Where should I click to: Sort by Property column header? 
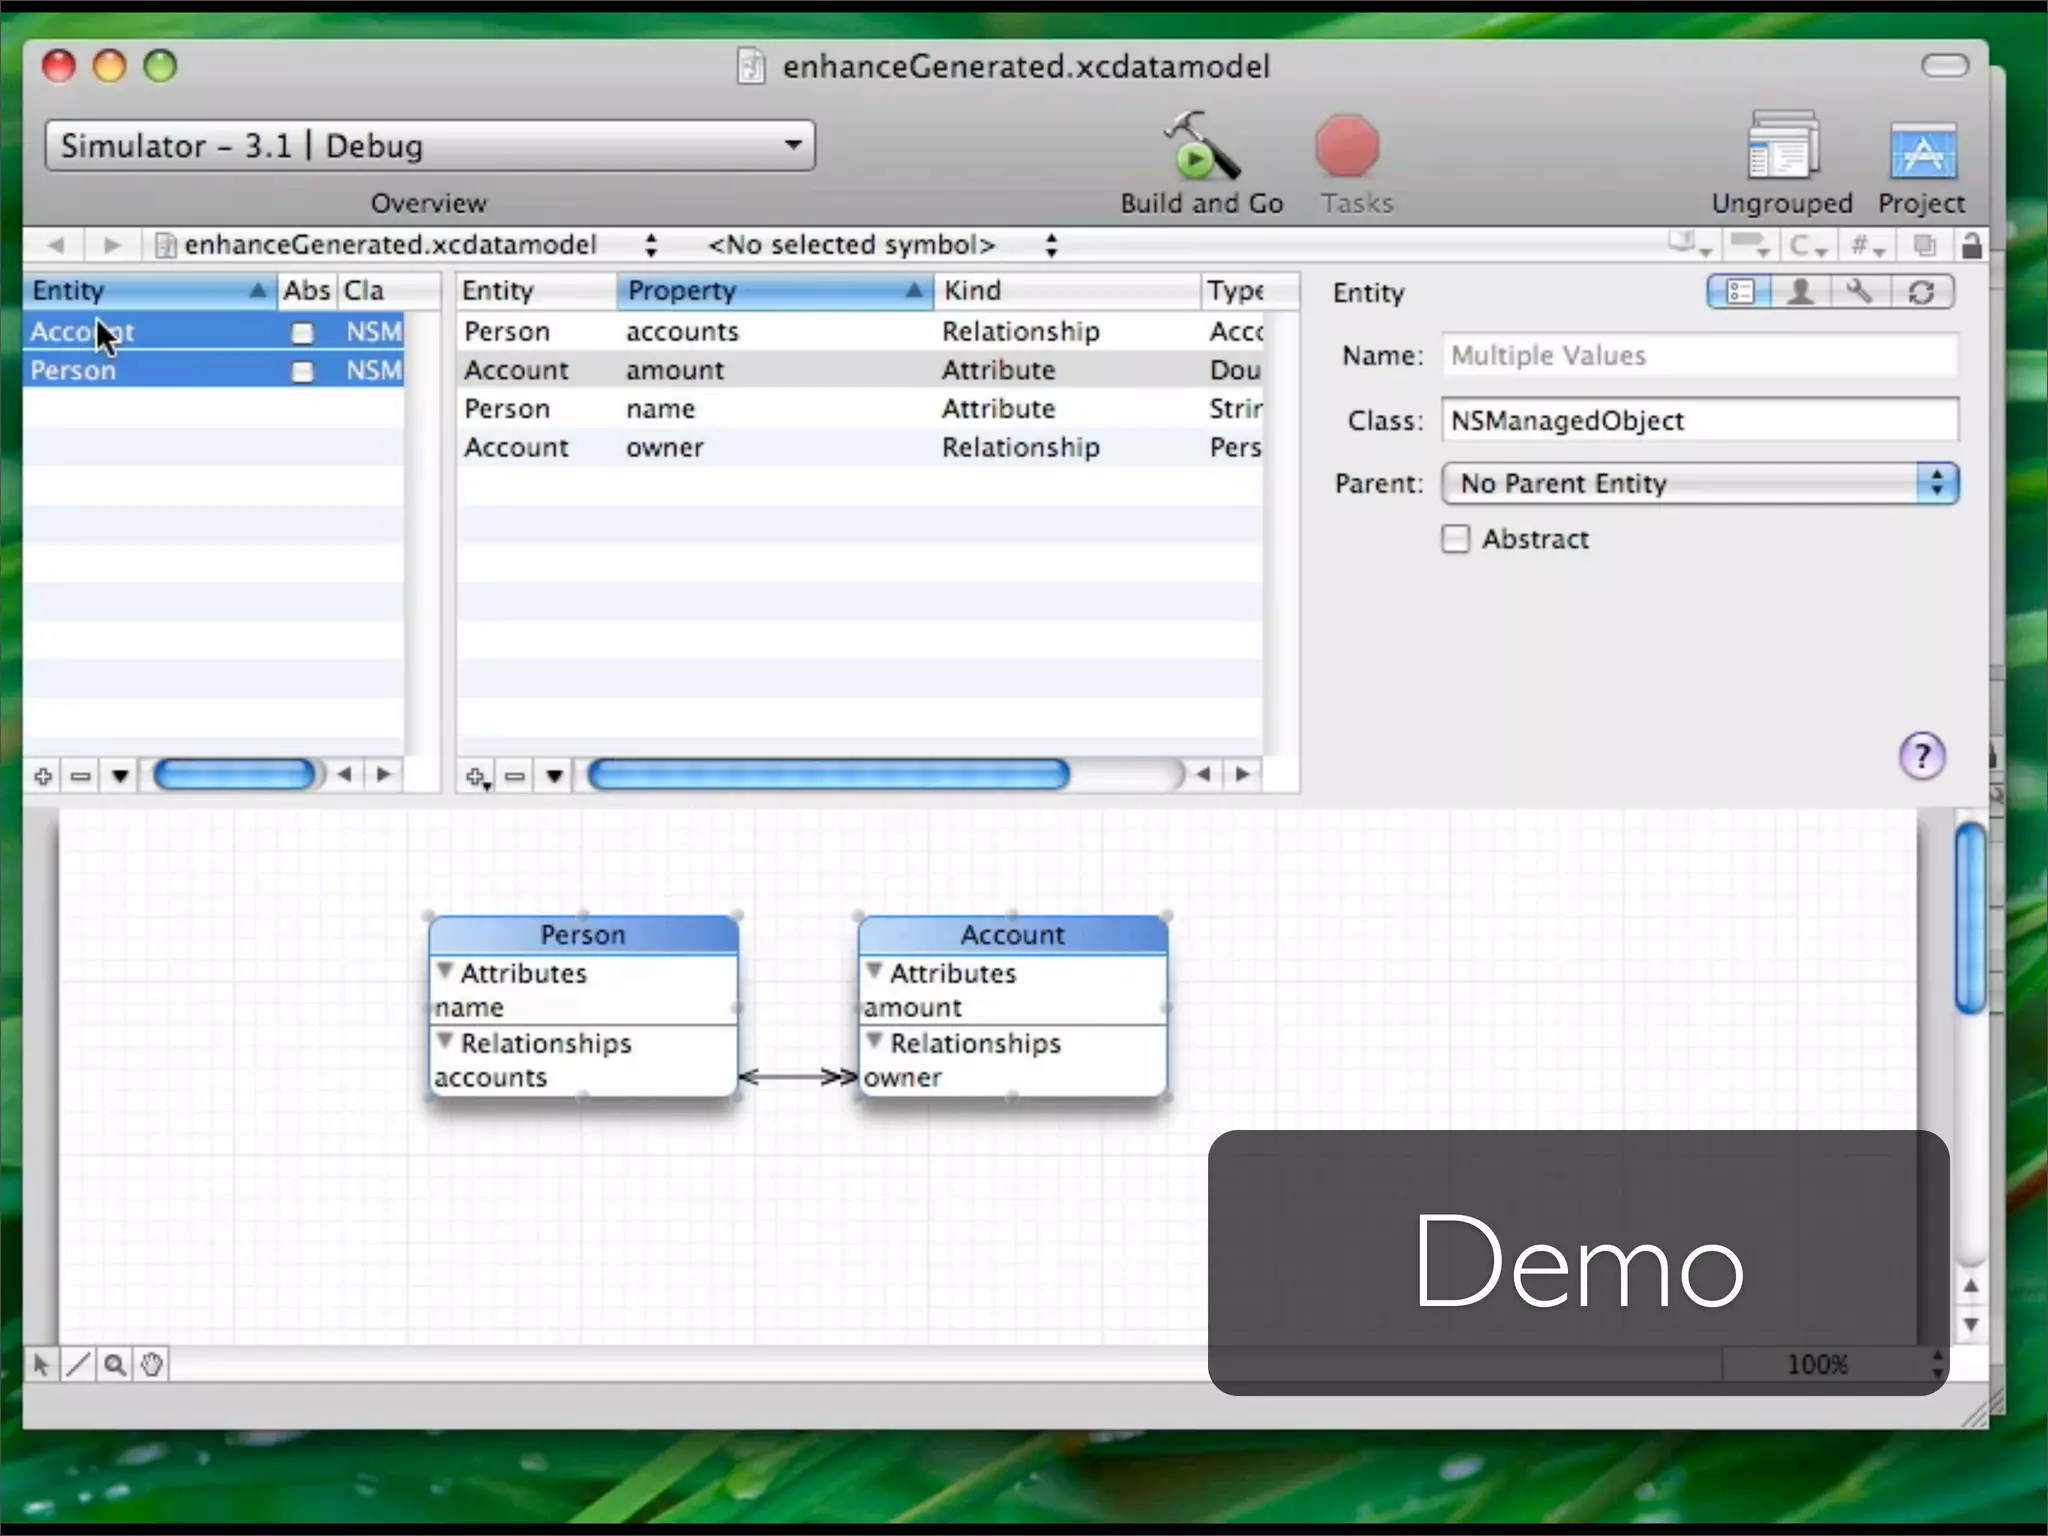[775, 291]
